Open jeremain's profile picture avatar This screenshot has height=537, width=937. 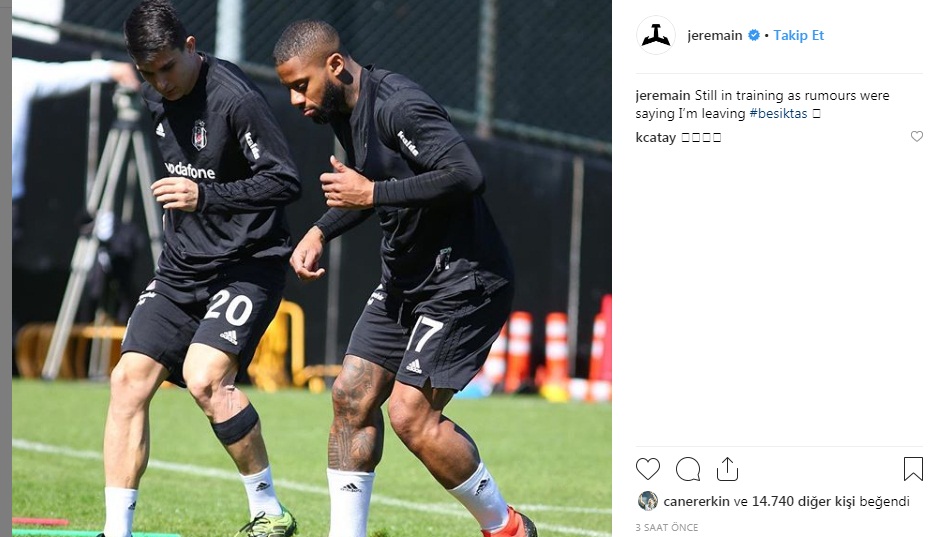coord(656,35)
